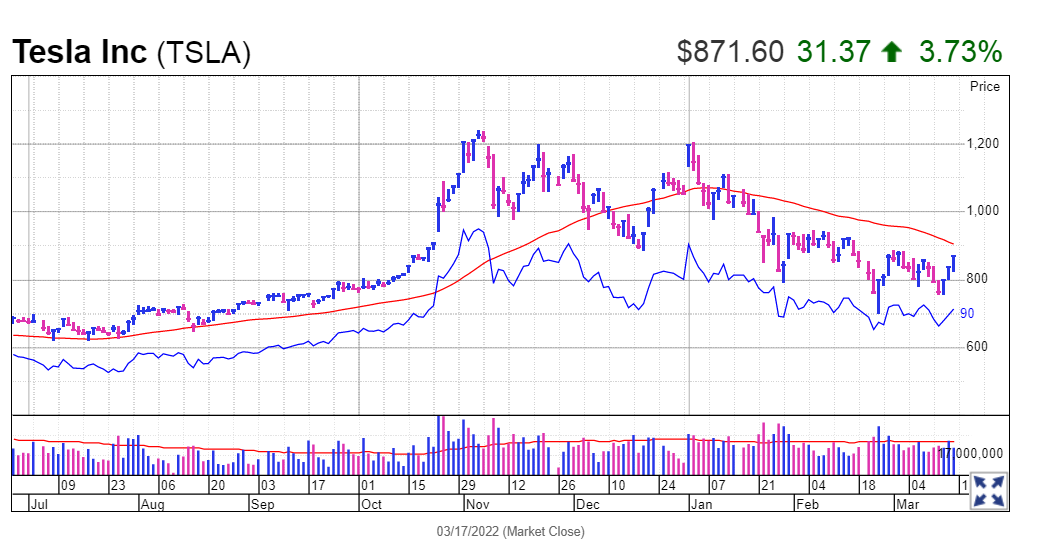Viewport: 1044px width, 548px height.
Task: Click the 04 February date tick
Action: [818, 485]
